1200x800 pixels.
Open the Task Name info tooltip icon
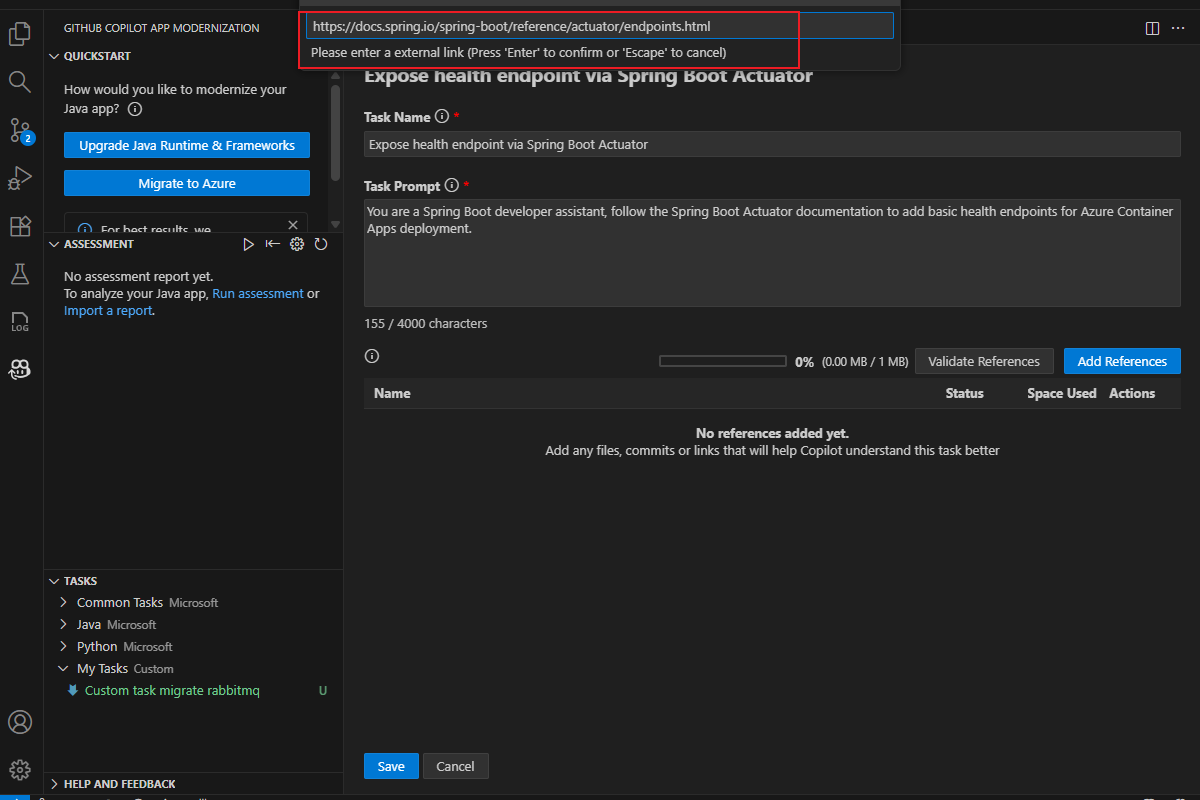pyautogui.click(x=441, y=115)
